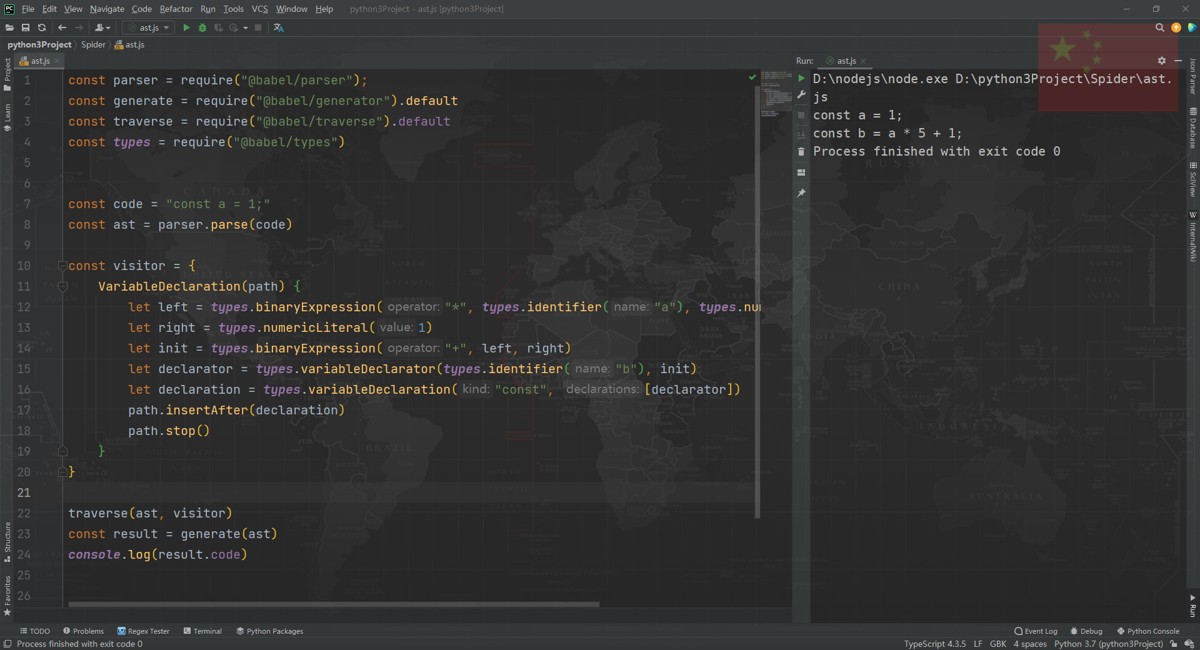1200x650 pixels.
Task: Open the ast.js run configuration dropdown
Action: (x=147, y=27)
